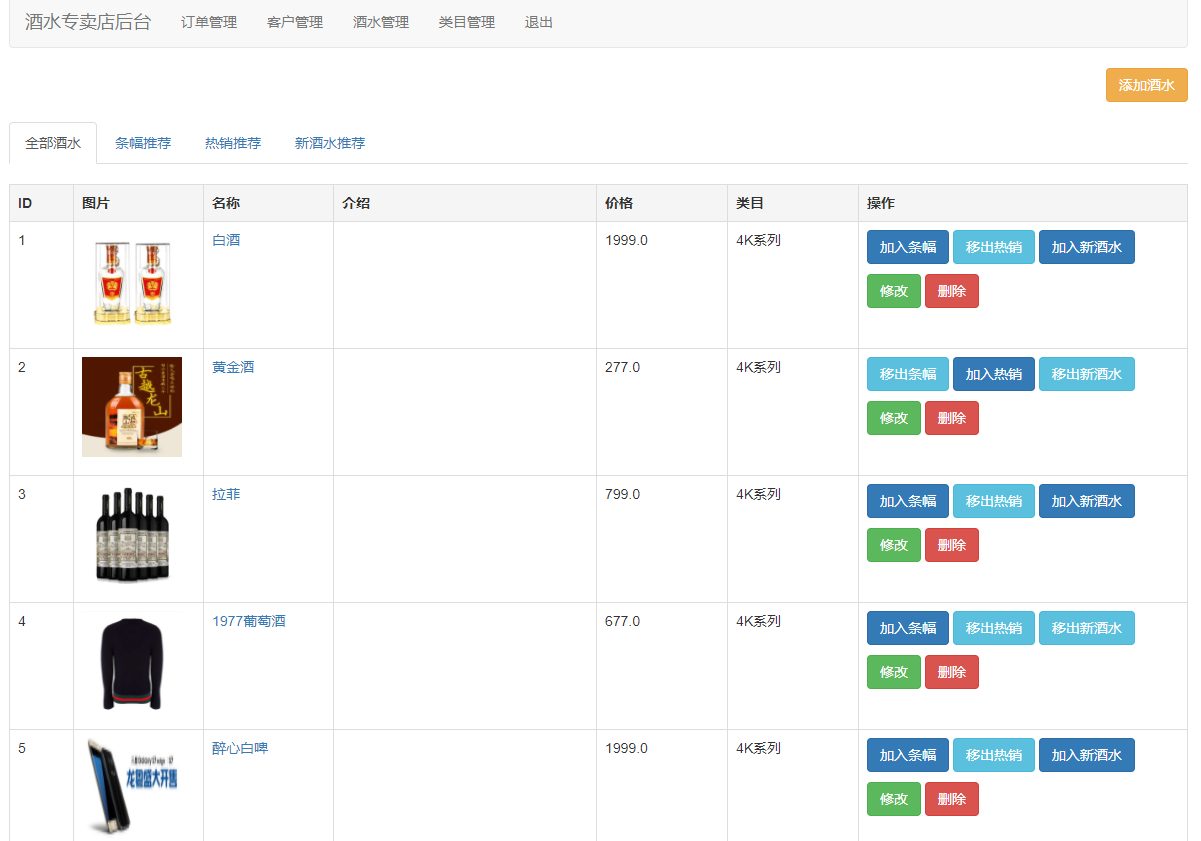
Task: Click 移出条幅 for 黄金酒
Action: 907,374
